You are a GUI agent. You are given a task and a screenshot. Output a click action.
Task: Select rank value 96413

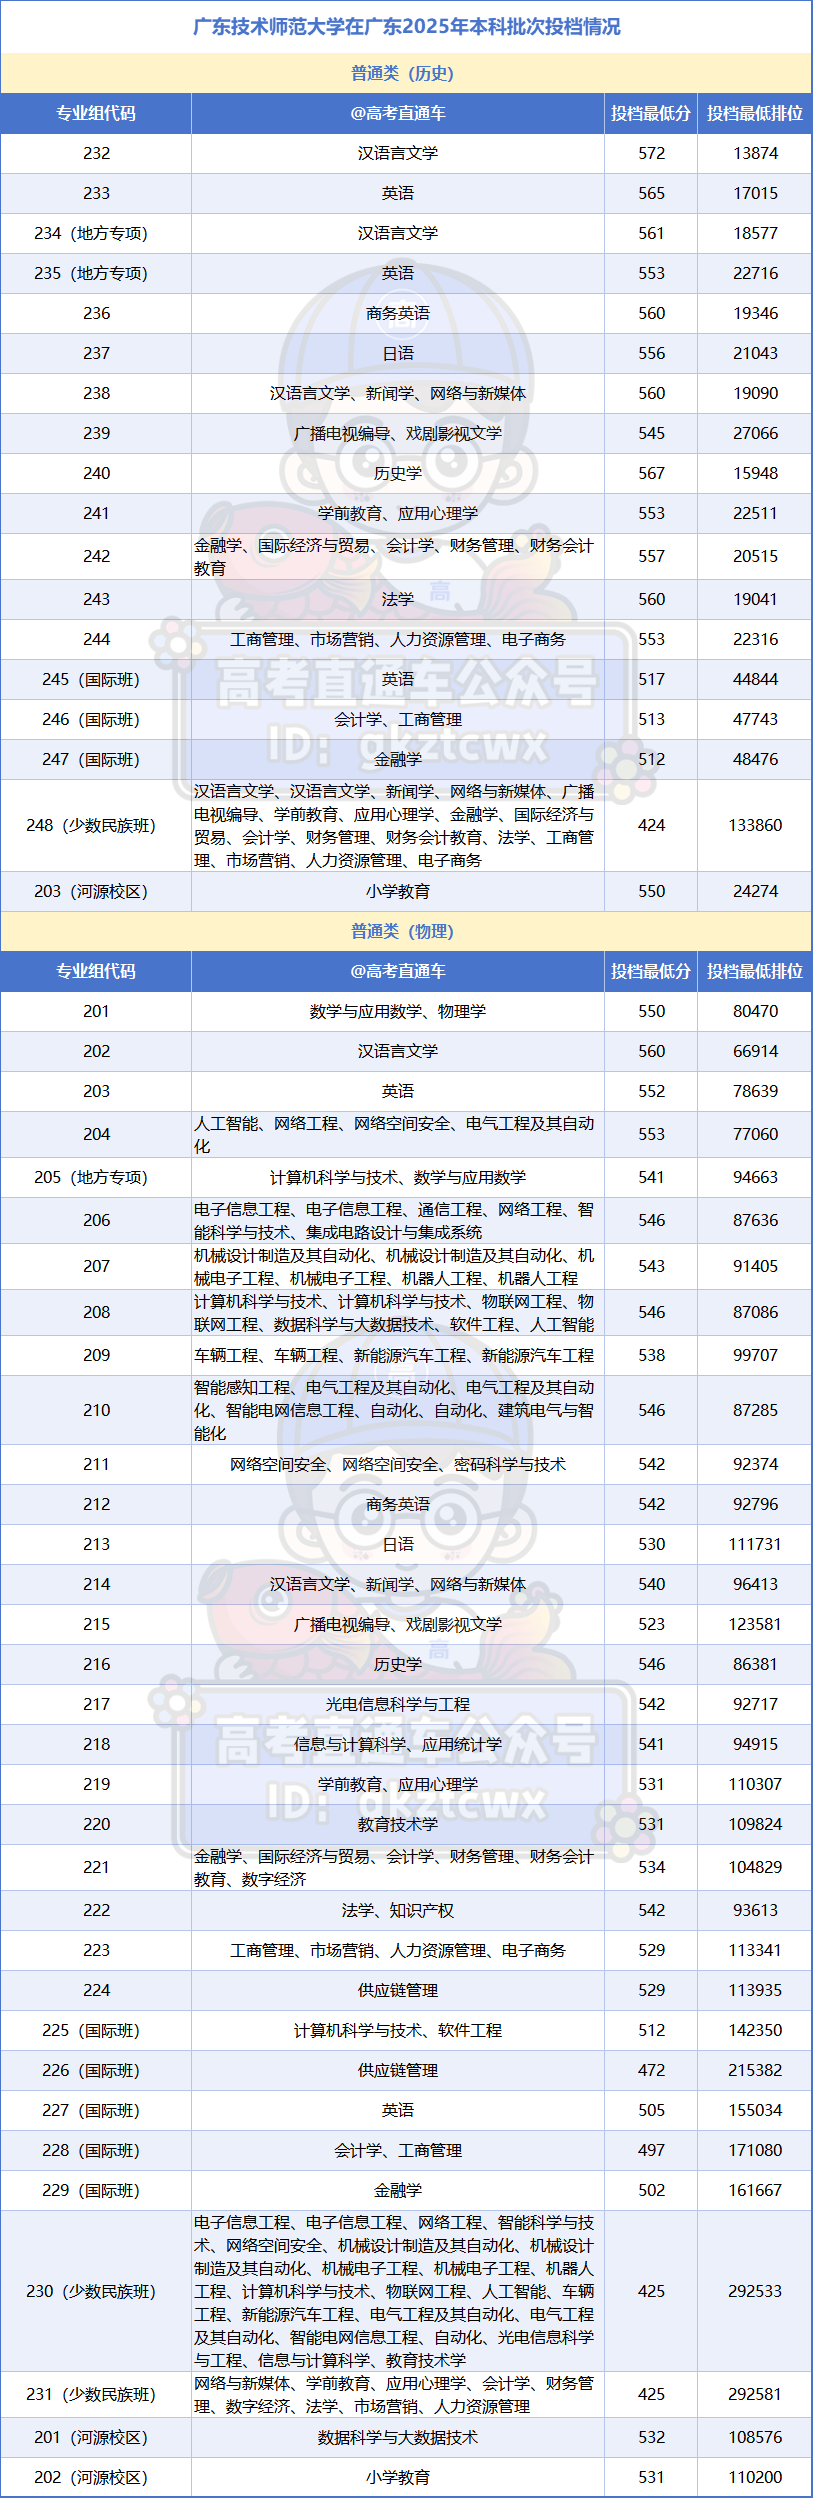pos(755,1584)
